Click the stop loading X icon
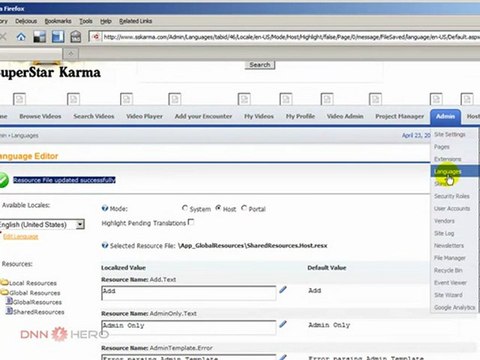 pos(3,37)
